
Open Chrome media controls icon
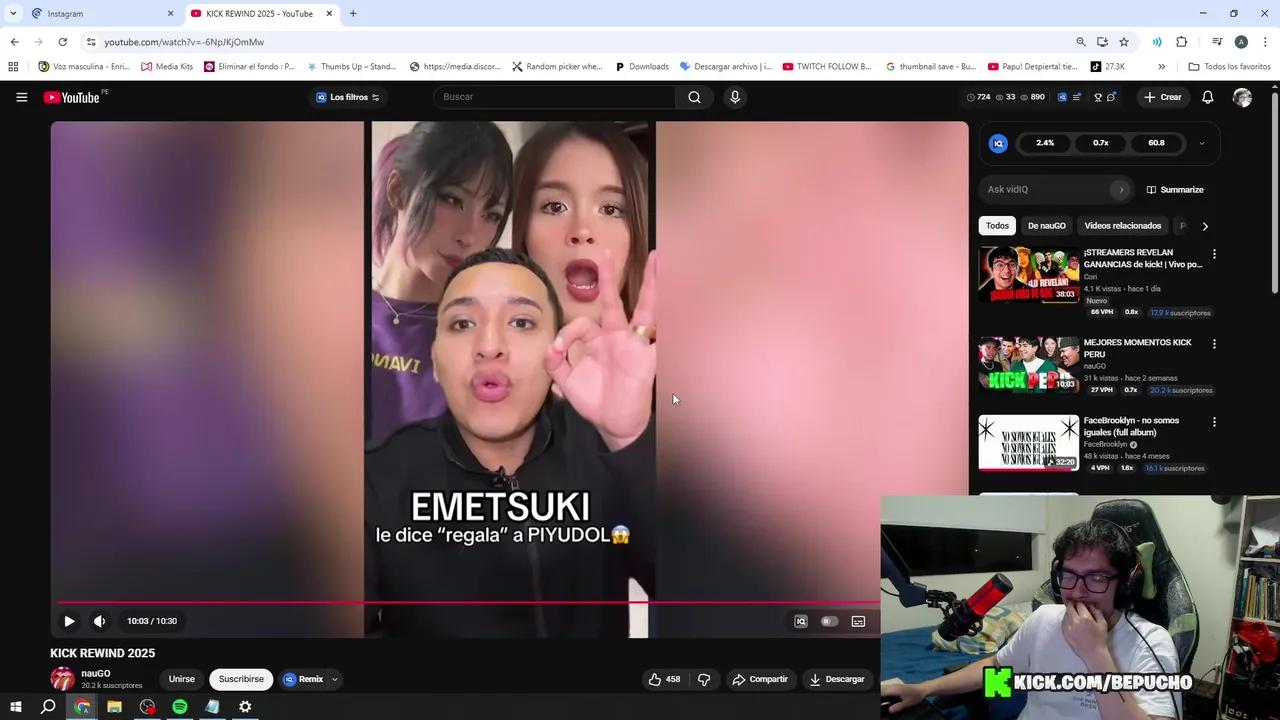click(x=1217, y=42)
